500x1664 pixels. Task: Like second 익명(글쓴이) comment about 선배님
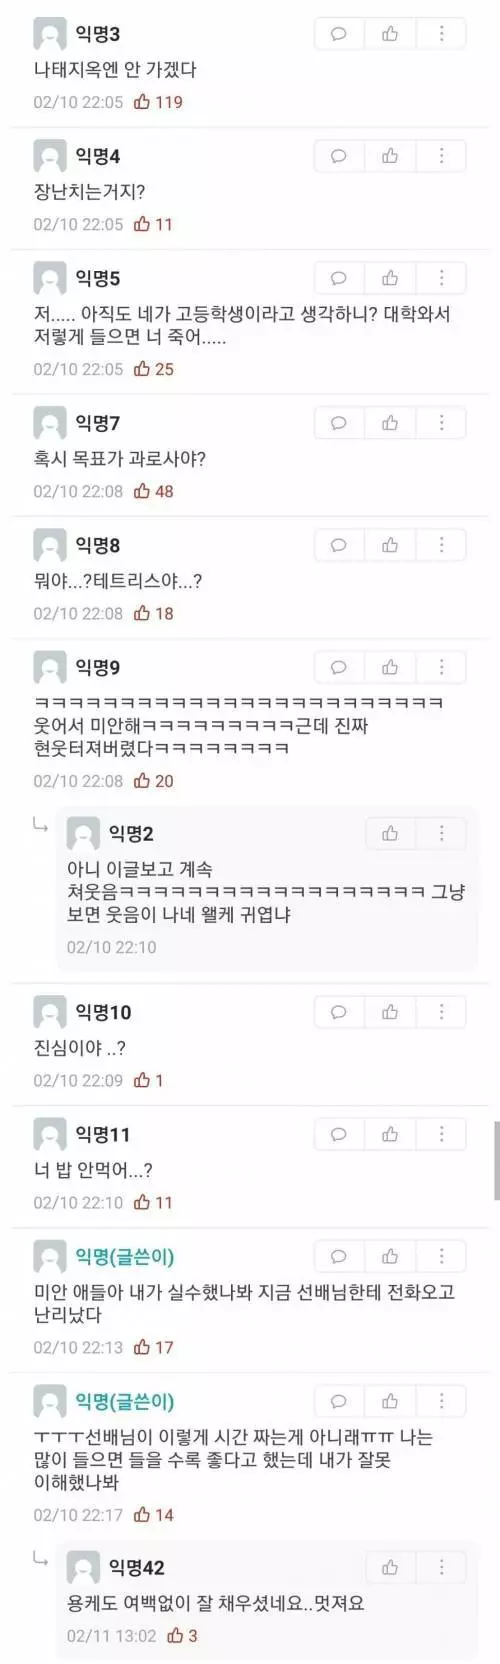pos(390,1401)
